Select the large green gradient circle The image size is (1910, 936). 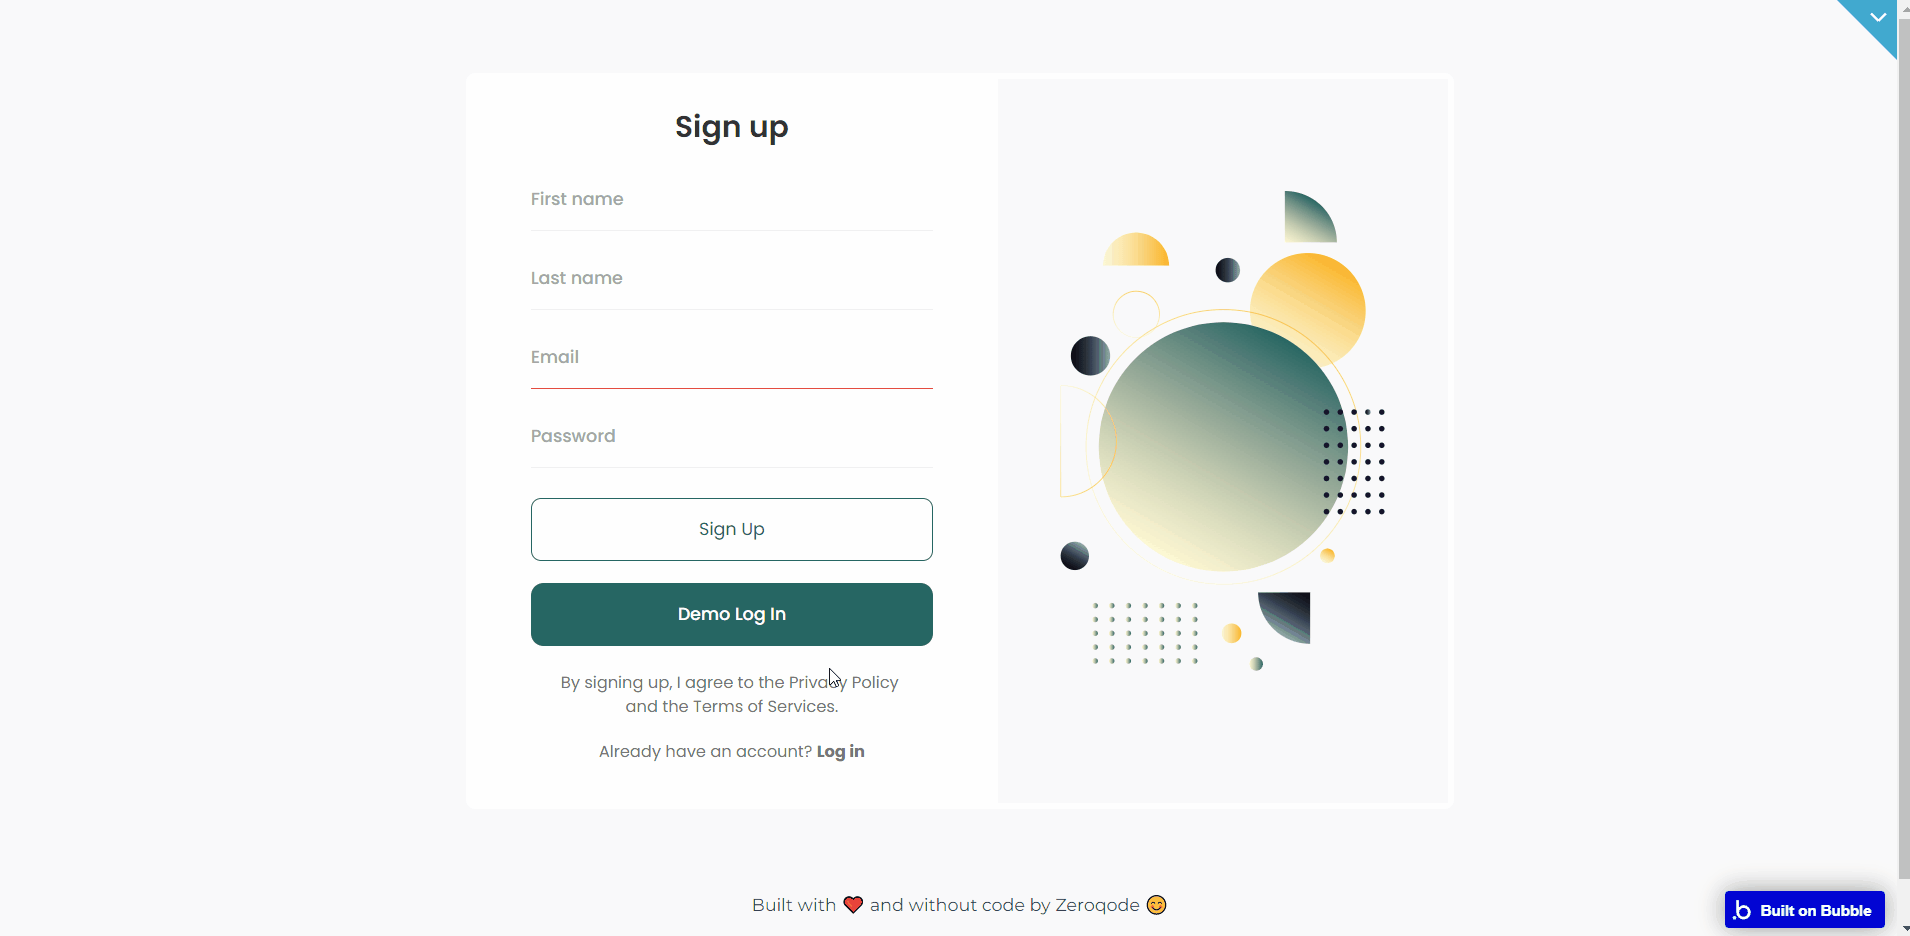tap(1223, 446)
